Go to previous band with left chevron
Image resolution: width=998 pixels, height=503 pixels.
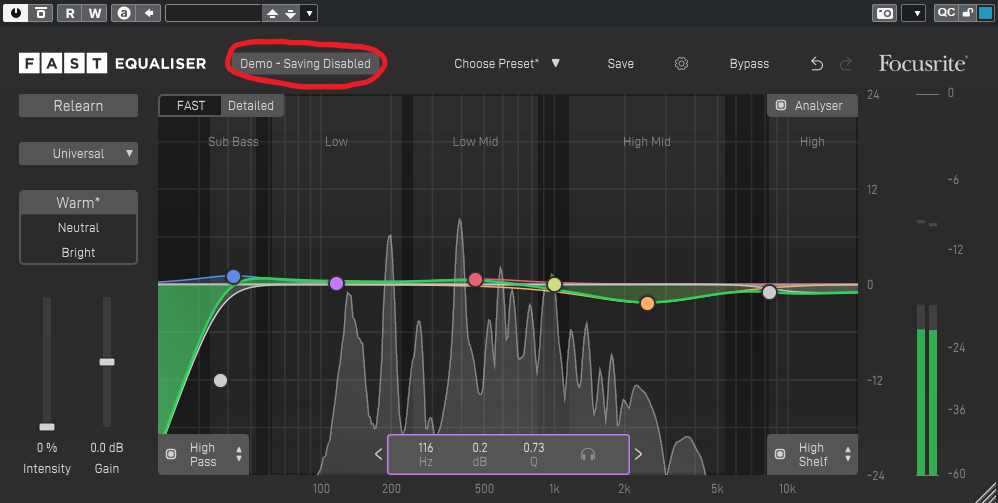coord(378,454)
